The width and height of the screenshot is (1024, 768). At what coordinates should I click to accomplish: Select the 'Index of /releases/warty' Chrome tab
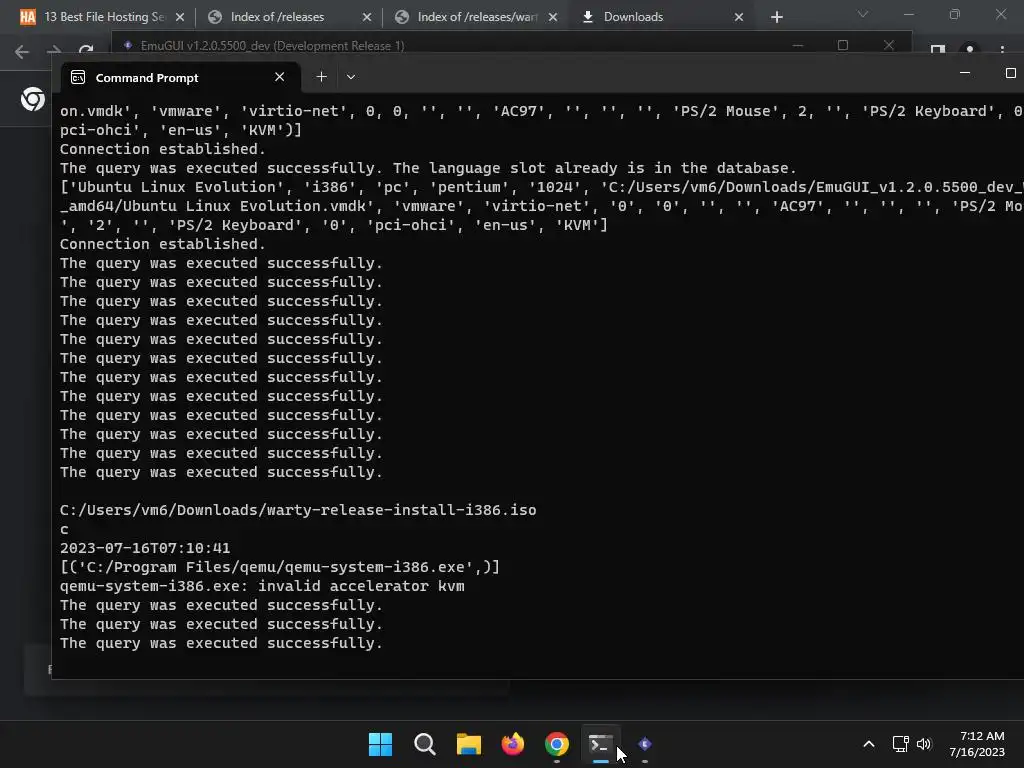(x=477, y=17)
